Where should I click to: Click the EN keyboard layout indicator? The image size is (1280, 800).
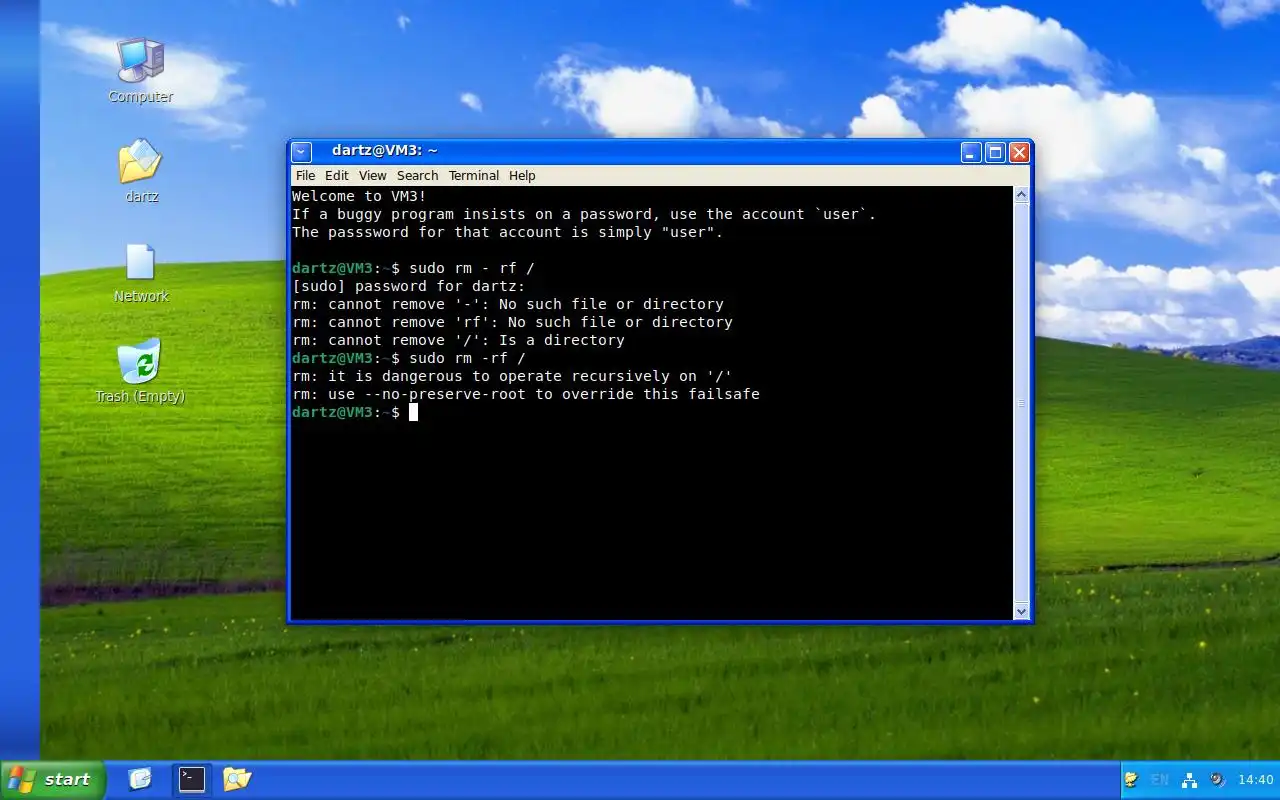click(1160, 780)
